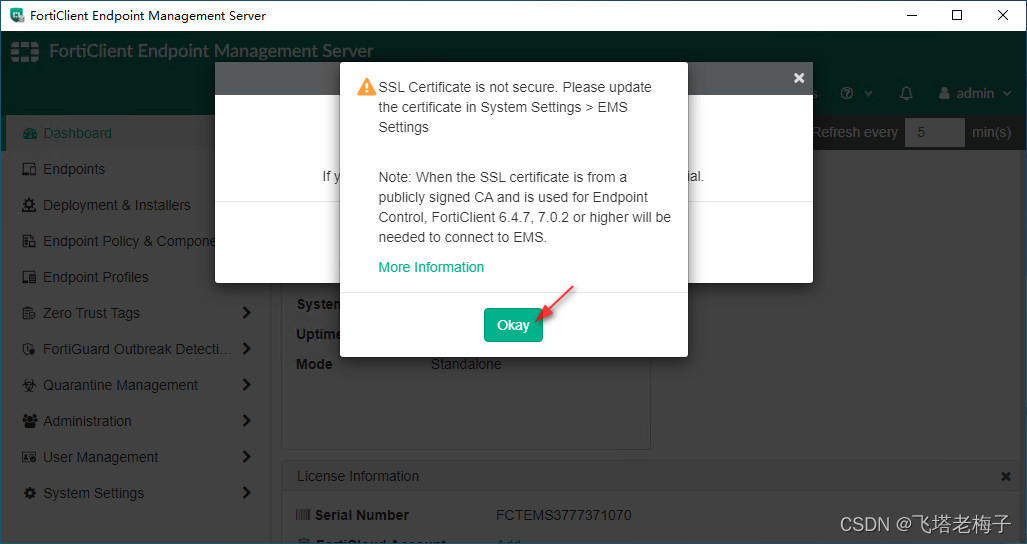Click the Endpoints devices icon
Image resolution: width=1027 pixels, height=544 pixels.
point(29,170)
